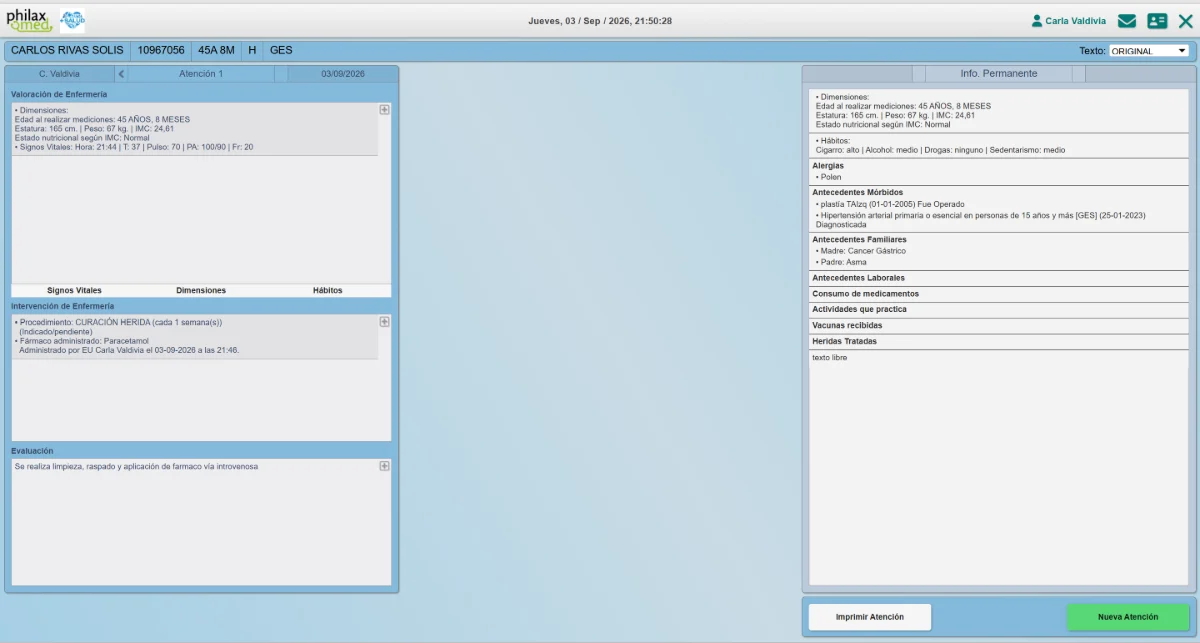Click the X close icon in header
The height and width of the screenshot is (643, 1200).
pyautogui.click(x=1186, y=20)
